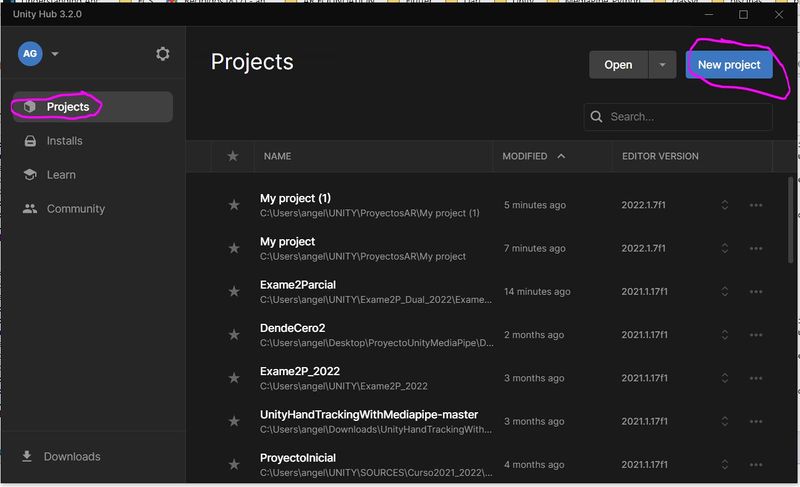Select the Projects sidebar tab
This screenshot has width=800, height=487.
(x=92, y=107)
